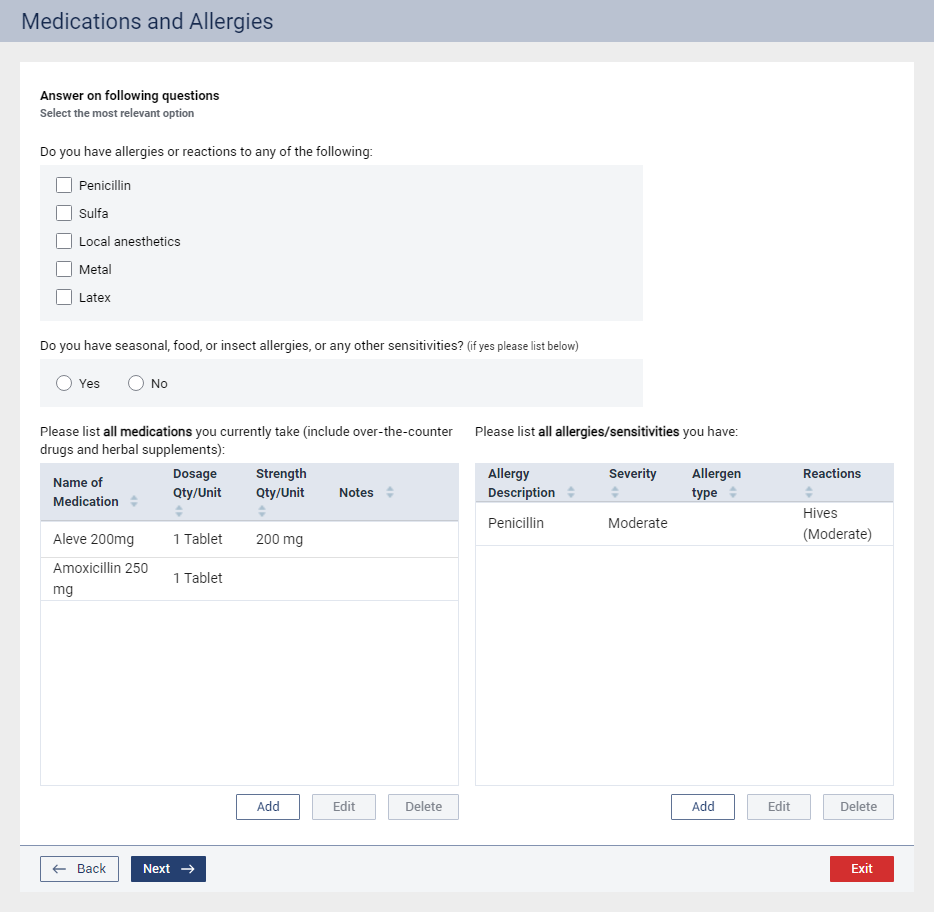Exit the questionnaire with red button

[861, 869]
